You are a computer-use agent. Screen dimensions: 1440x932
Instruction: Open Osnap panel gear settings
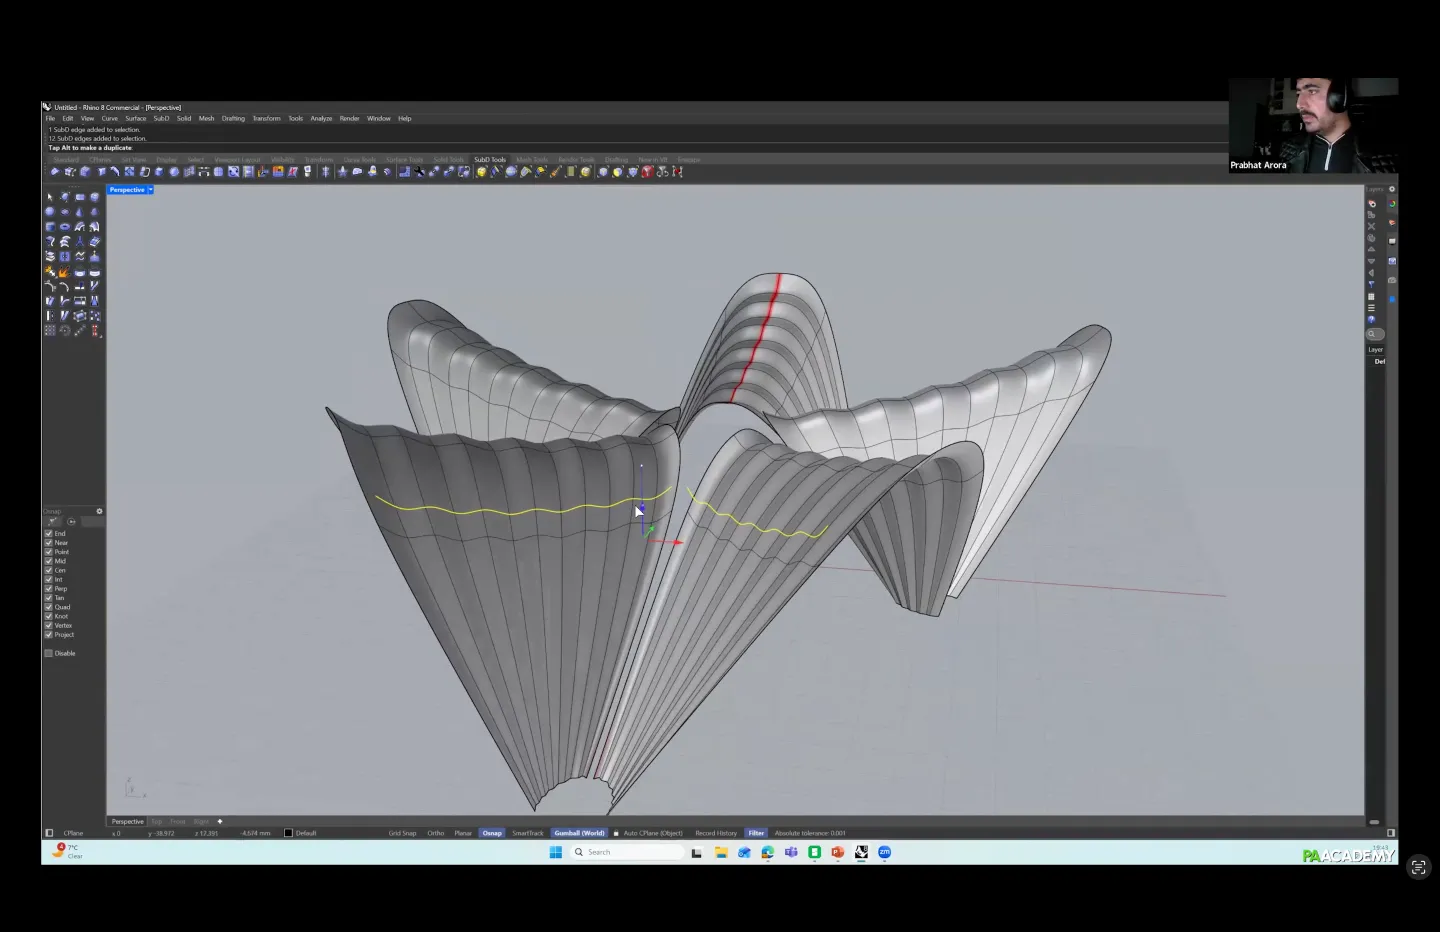99,511
